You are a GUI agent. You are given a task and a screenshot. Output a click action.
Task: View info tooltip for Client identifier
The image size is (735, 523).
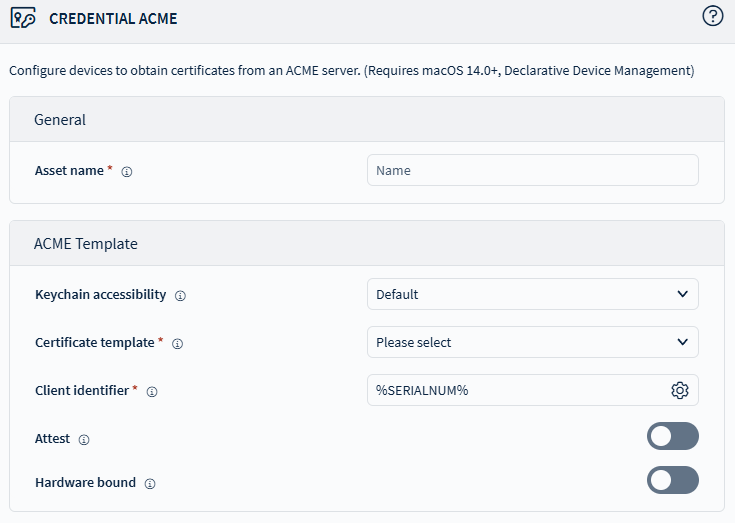point(152,391)
